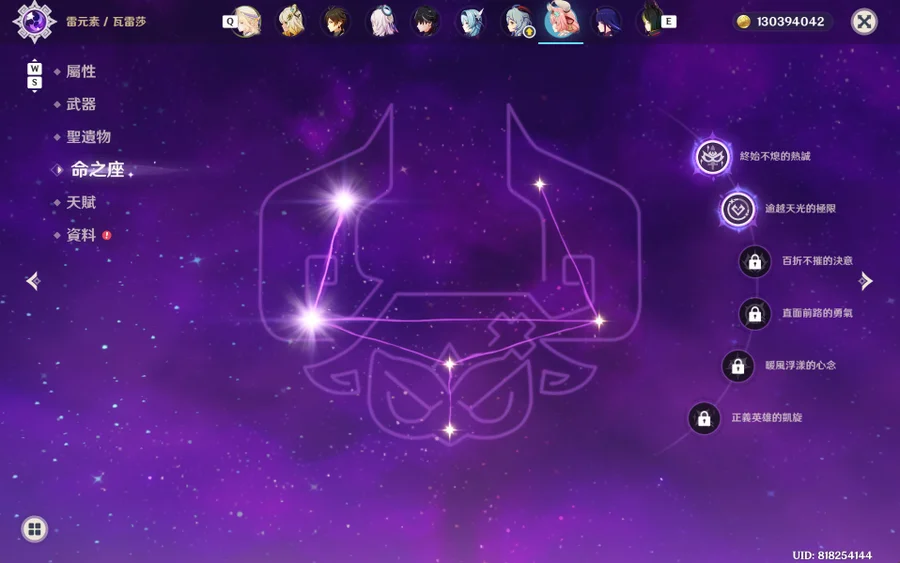
Task: Click the bright glowing star on left horn
Action: tap(344, 200)
